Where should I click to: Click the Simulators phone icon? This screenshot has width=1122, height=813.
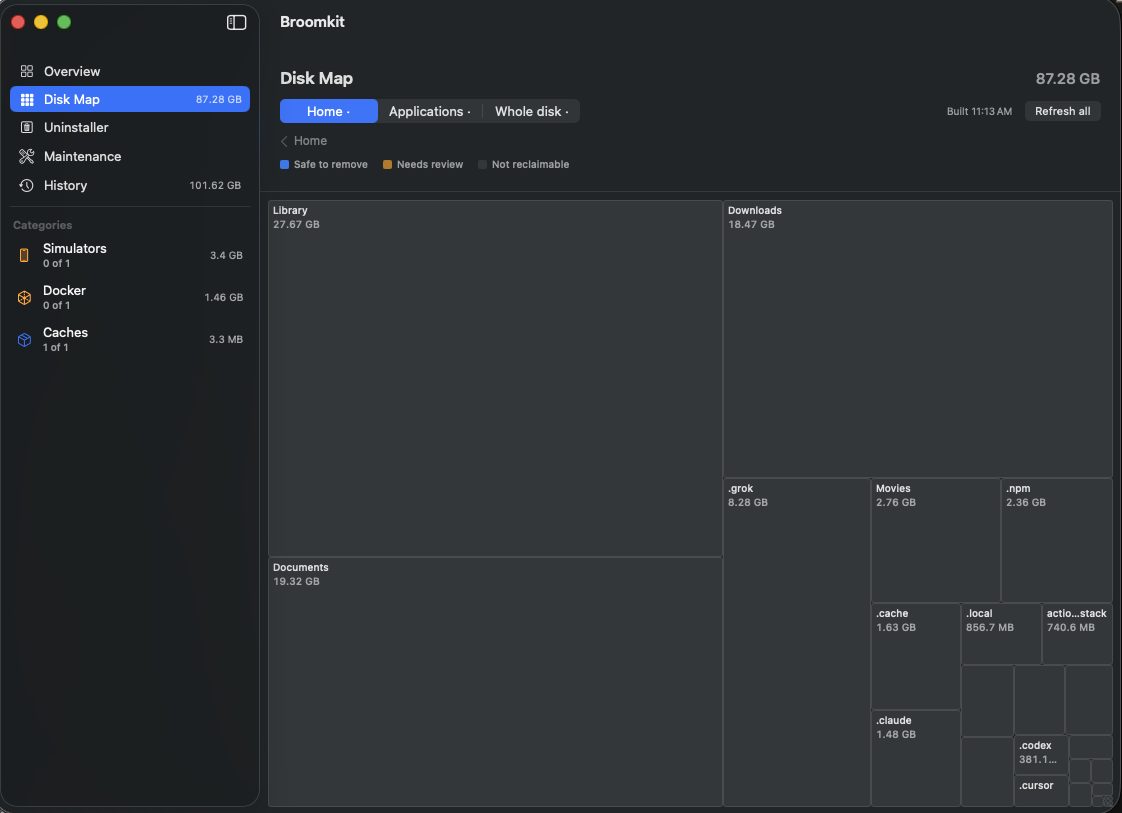click(x=24, y=255)
